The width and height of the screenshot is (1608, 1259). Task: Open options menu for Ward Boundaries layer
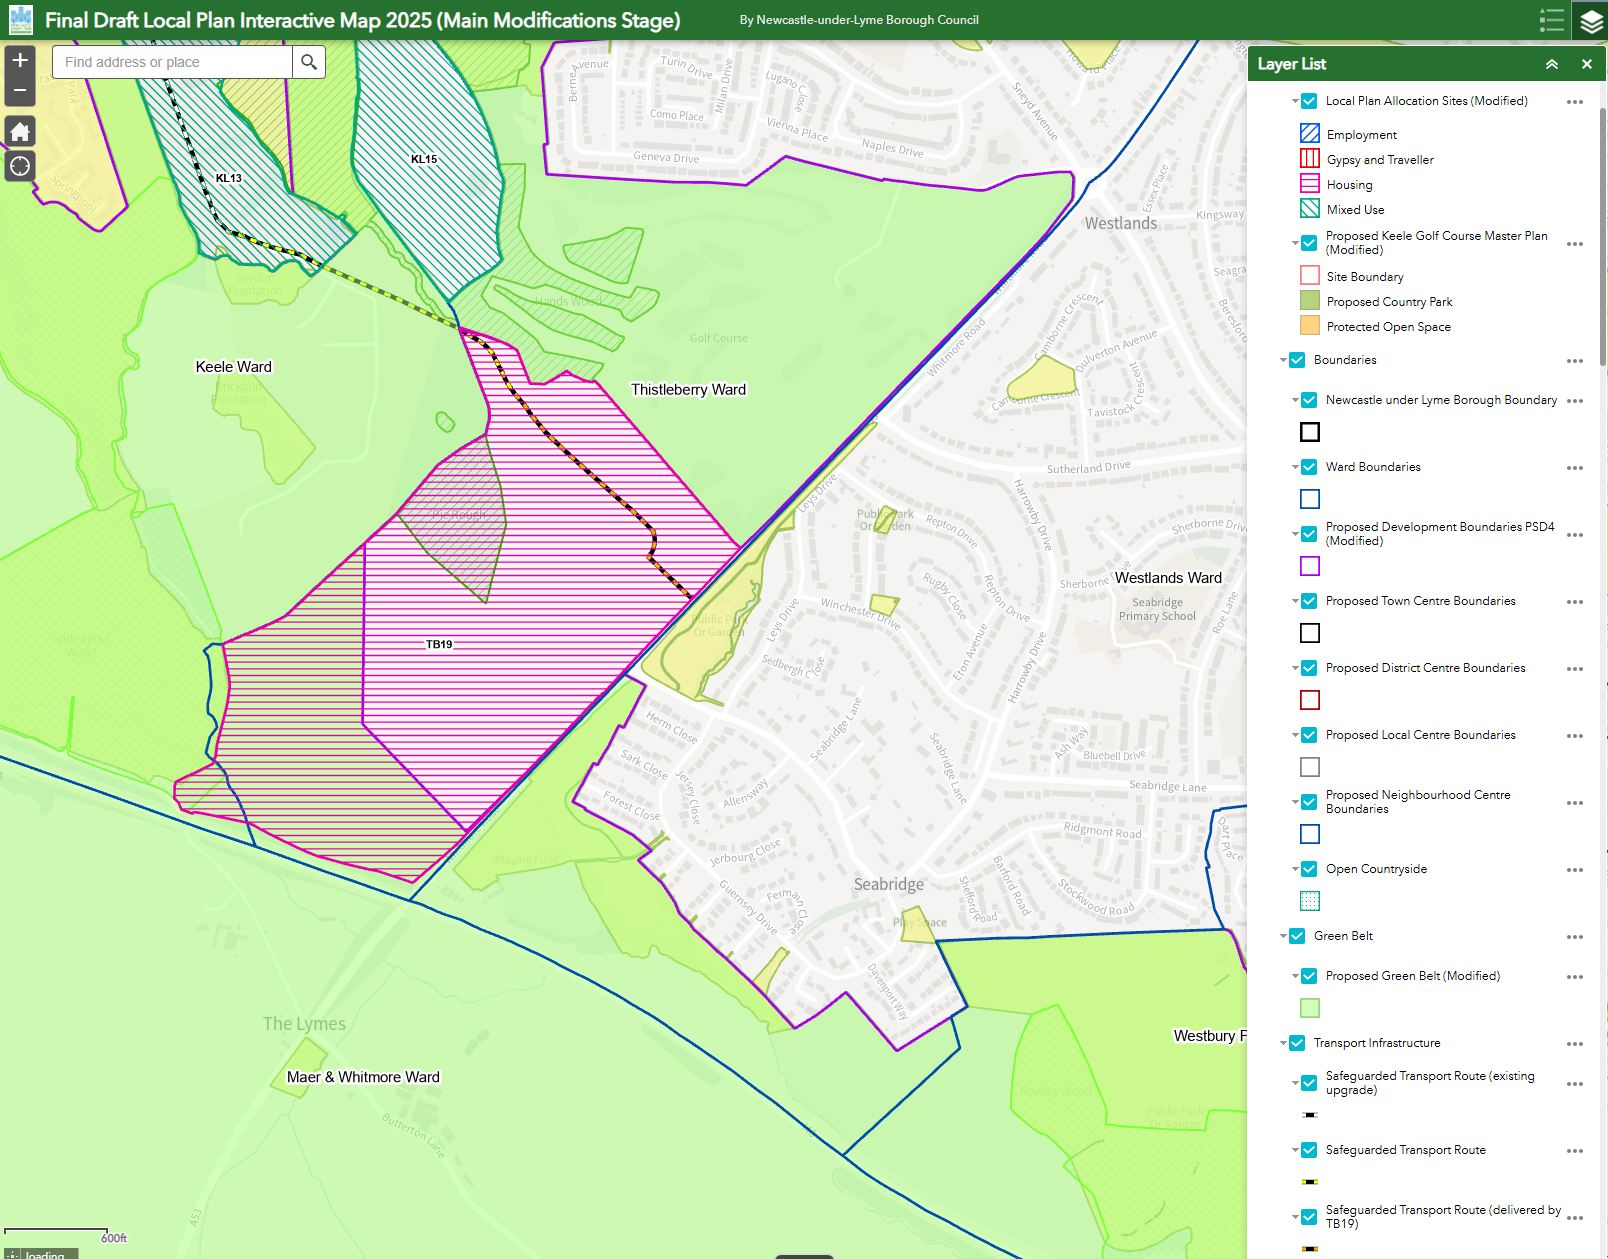point(1575,468)
